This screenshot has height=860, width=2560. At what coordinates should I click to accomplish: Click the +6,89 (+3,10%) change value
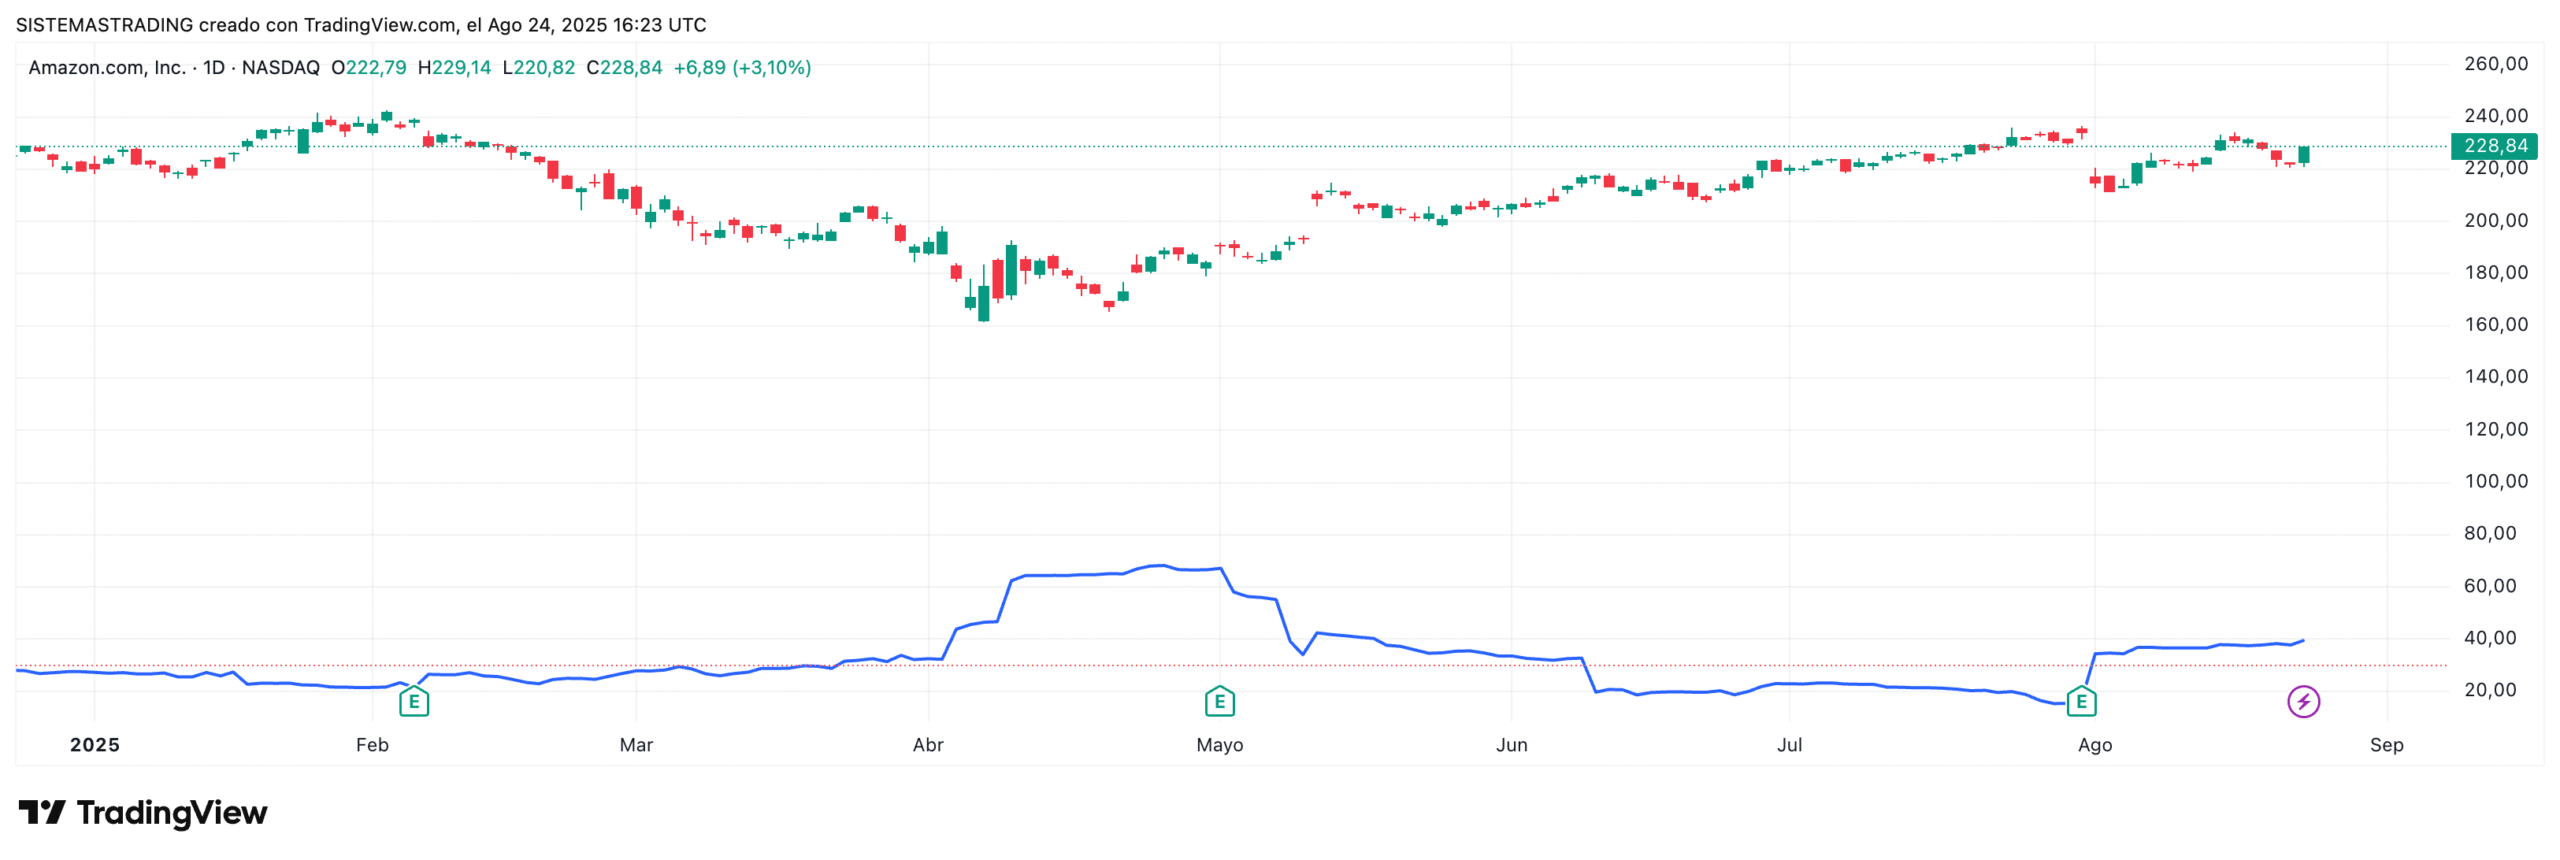click(742, 68)
